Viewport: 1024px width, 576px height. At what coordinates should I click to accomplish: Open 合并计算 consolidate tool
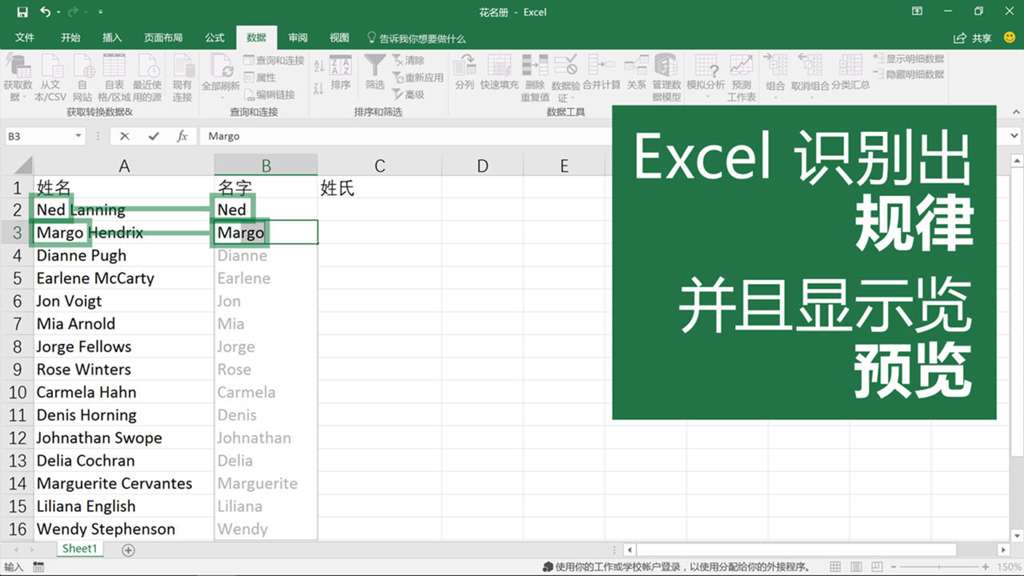tap(601, 72)
